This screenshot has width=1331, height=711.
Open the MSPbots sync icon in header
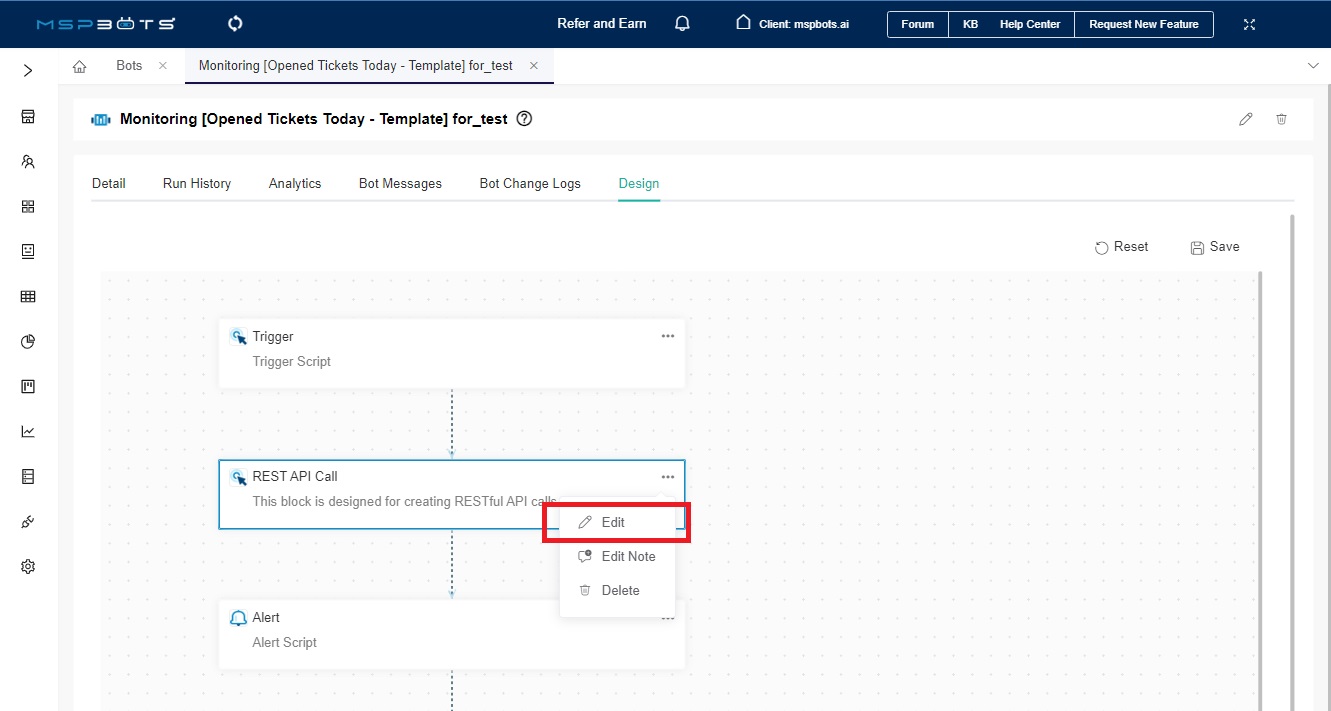point(234,23)
